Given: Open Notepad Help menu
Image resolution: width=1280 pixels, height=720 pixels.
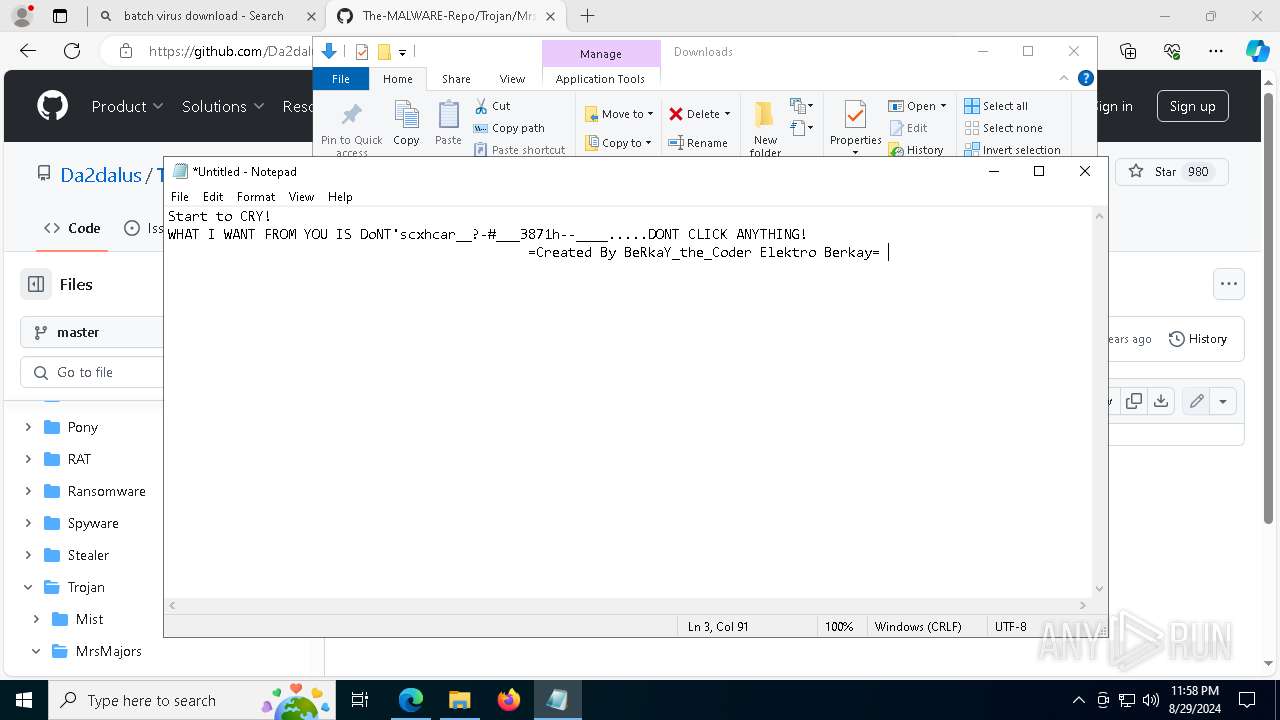Looking at the screenshot, I should coord(340,197).
